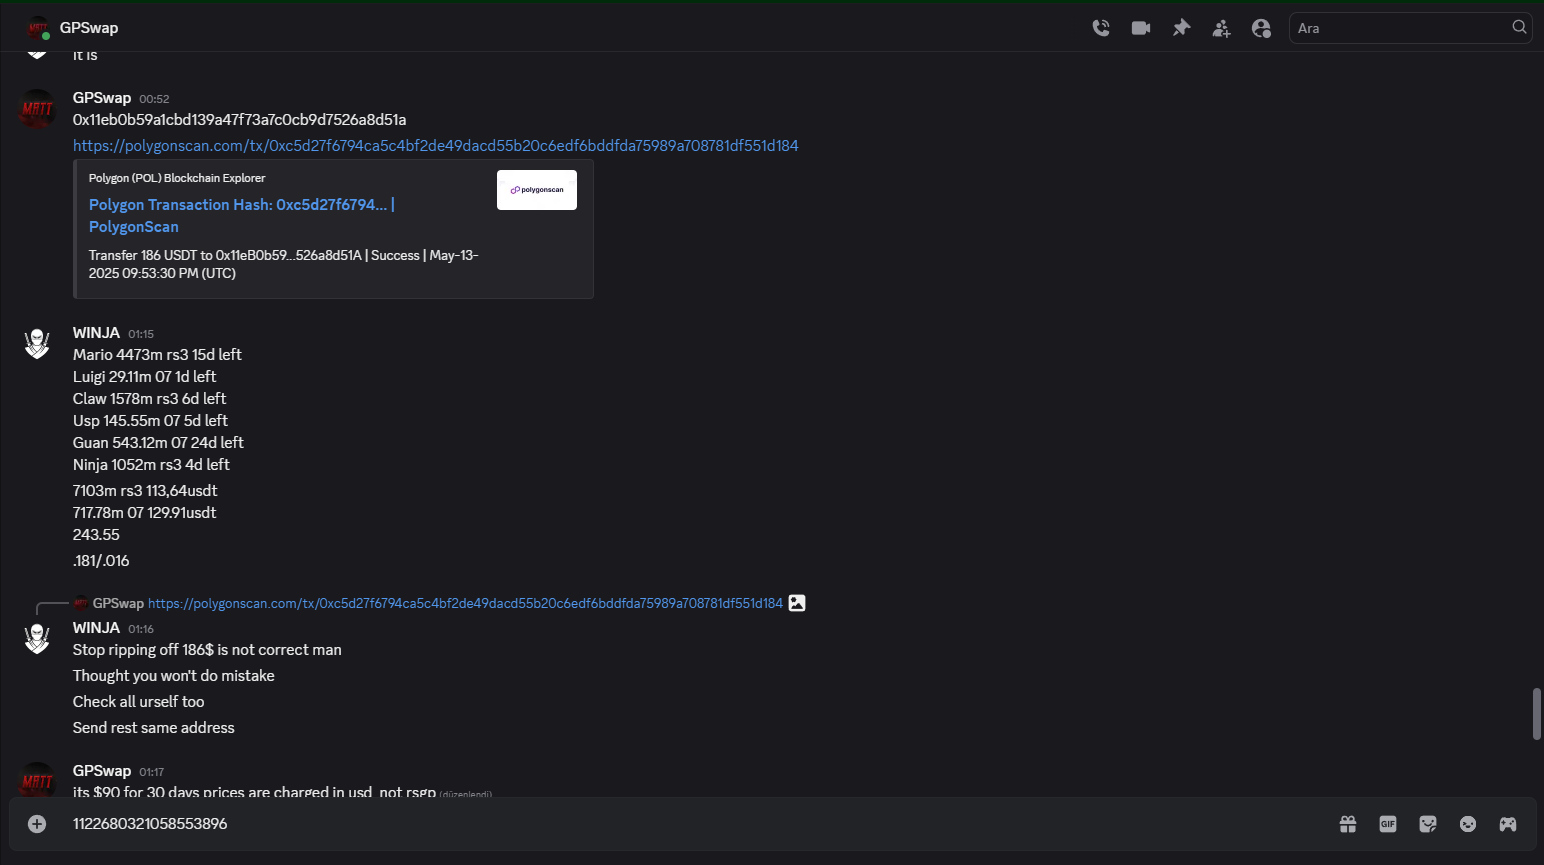The height and width of the screenshot is (865, 1544).
Task: Click the '243.55' message
Action: [96, 535]
